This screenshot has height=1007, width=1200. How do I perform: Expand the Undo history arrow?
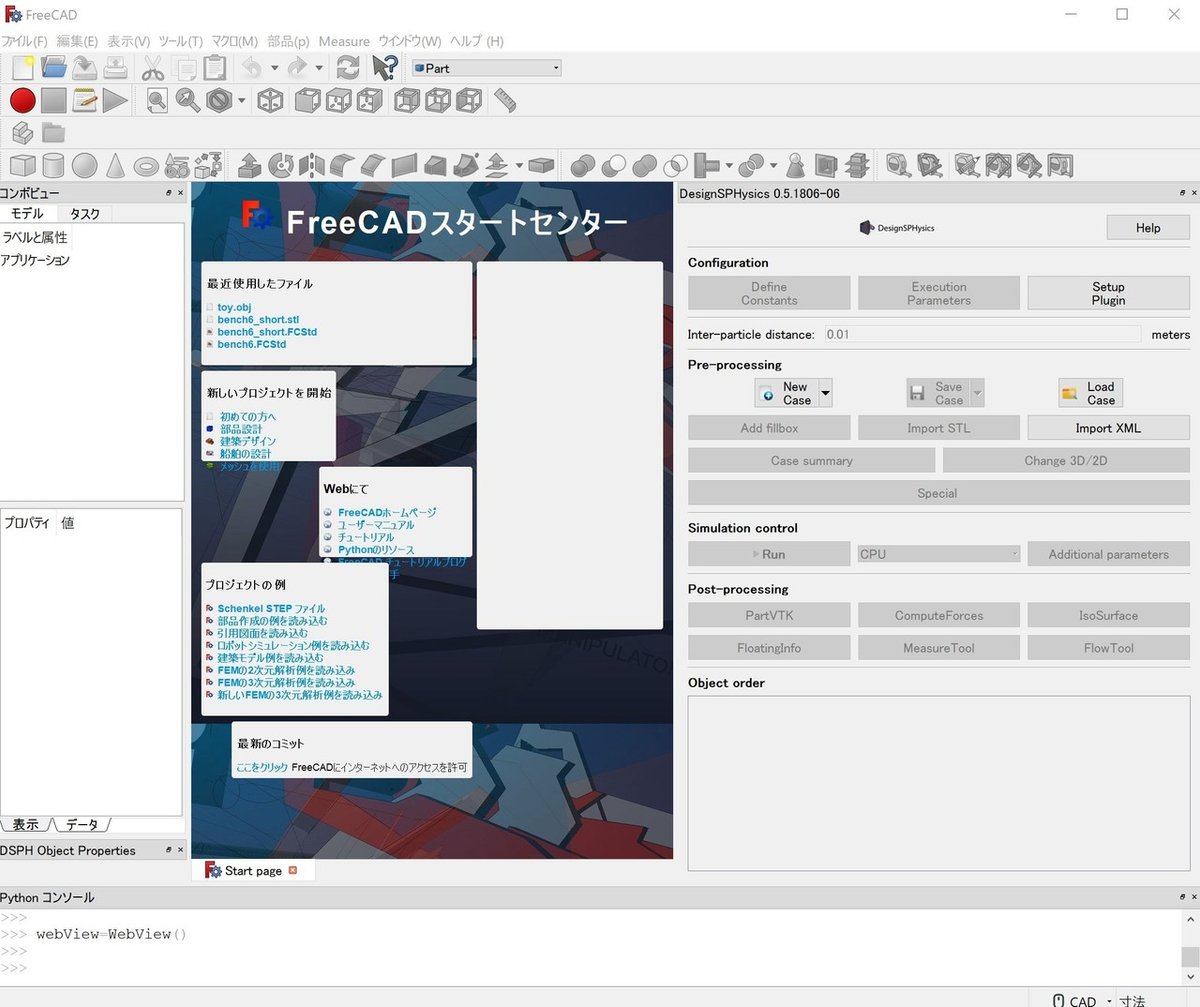pos(273,68)
